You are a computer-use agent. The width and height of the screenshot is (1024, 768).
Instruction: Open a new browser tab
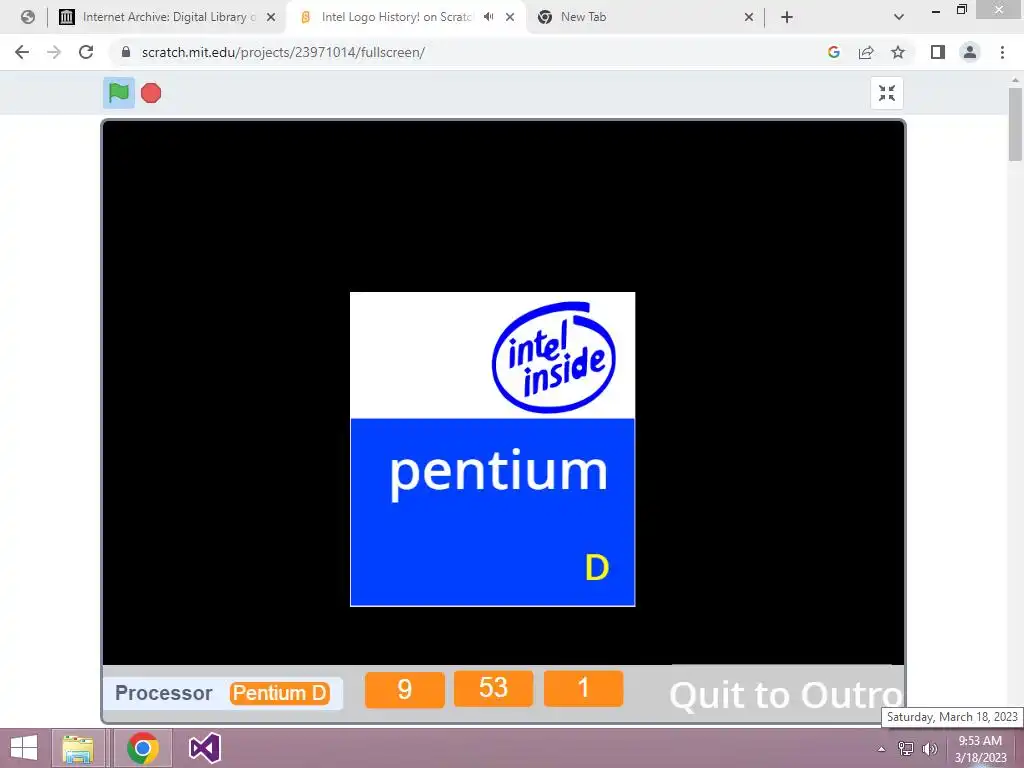pyautogui.click(x=787, y=17)
